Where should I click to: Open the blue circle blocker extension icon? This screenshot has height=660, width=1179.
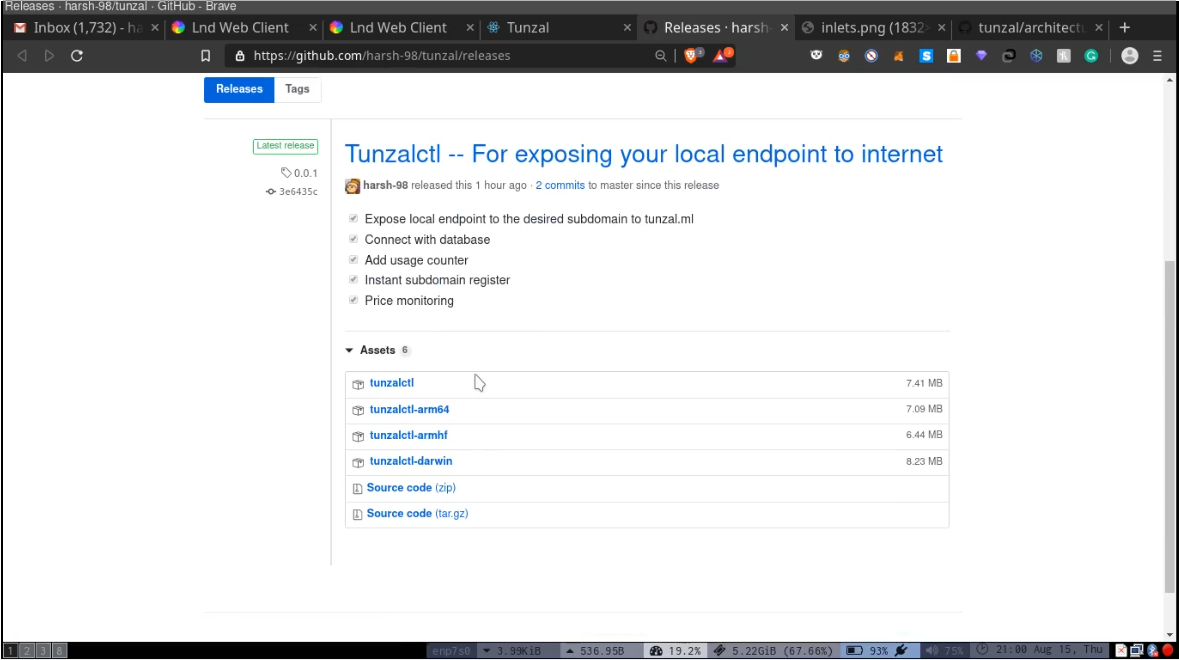click(x=871, y=56)
